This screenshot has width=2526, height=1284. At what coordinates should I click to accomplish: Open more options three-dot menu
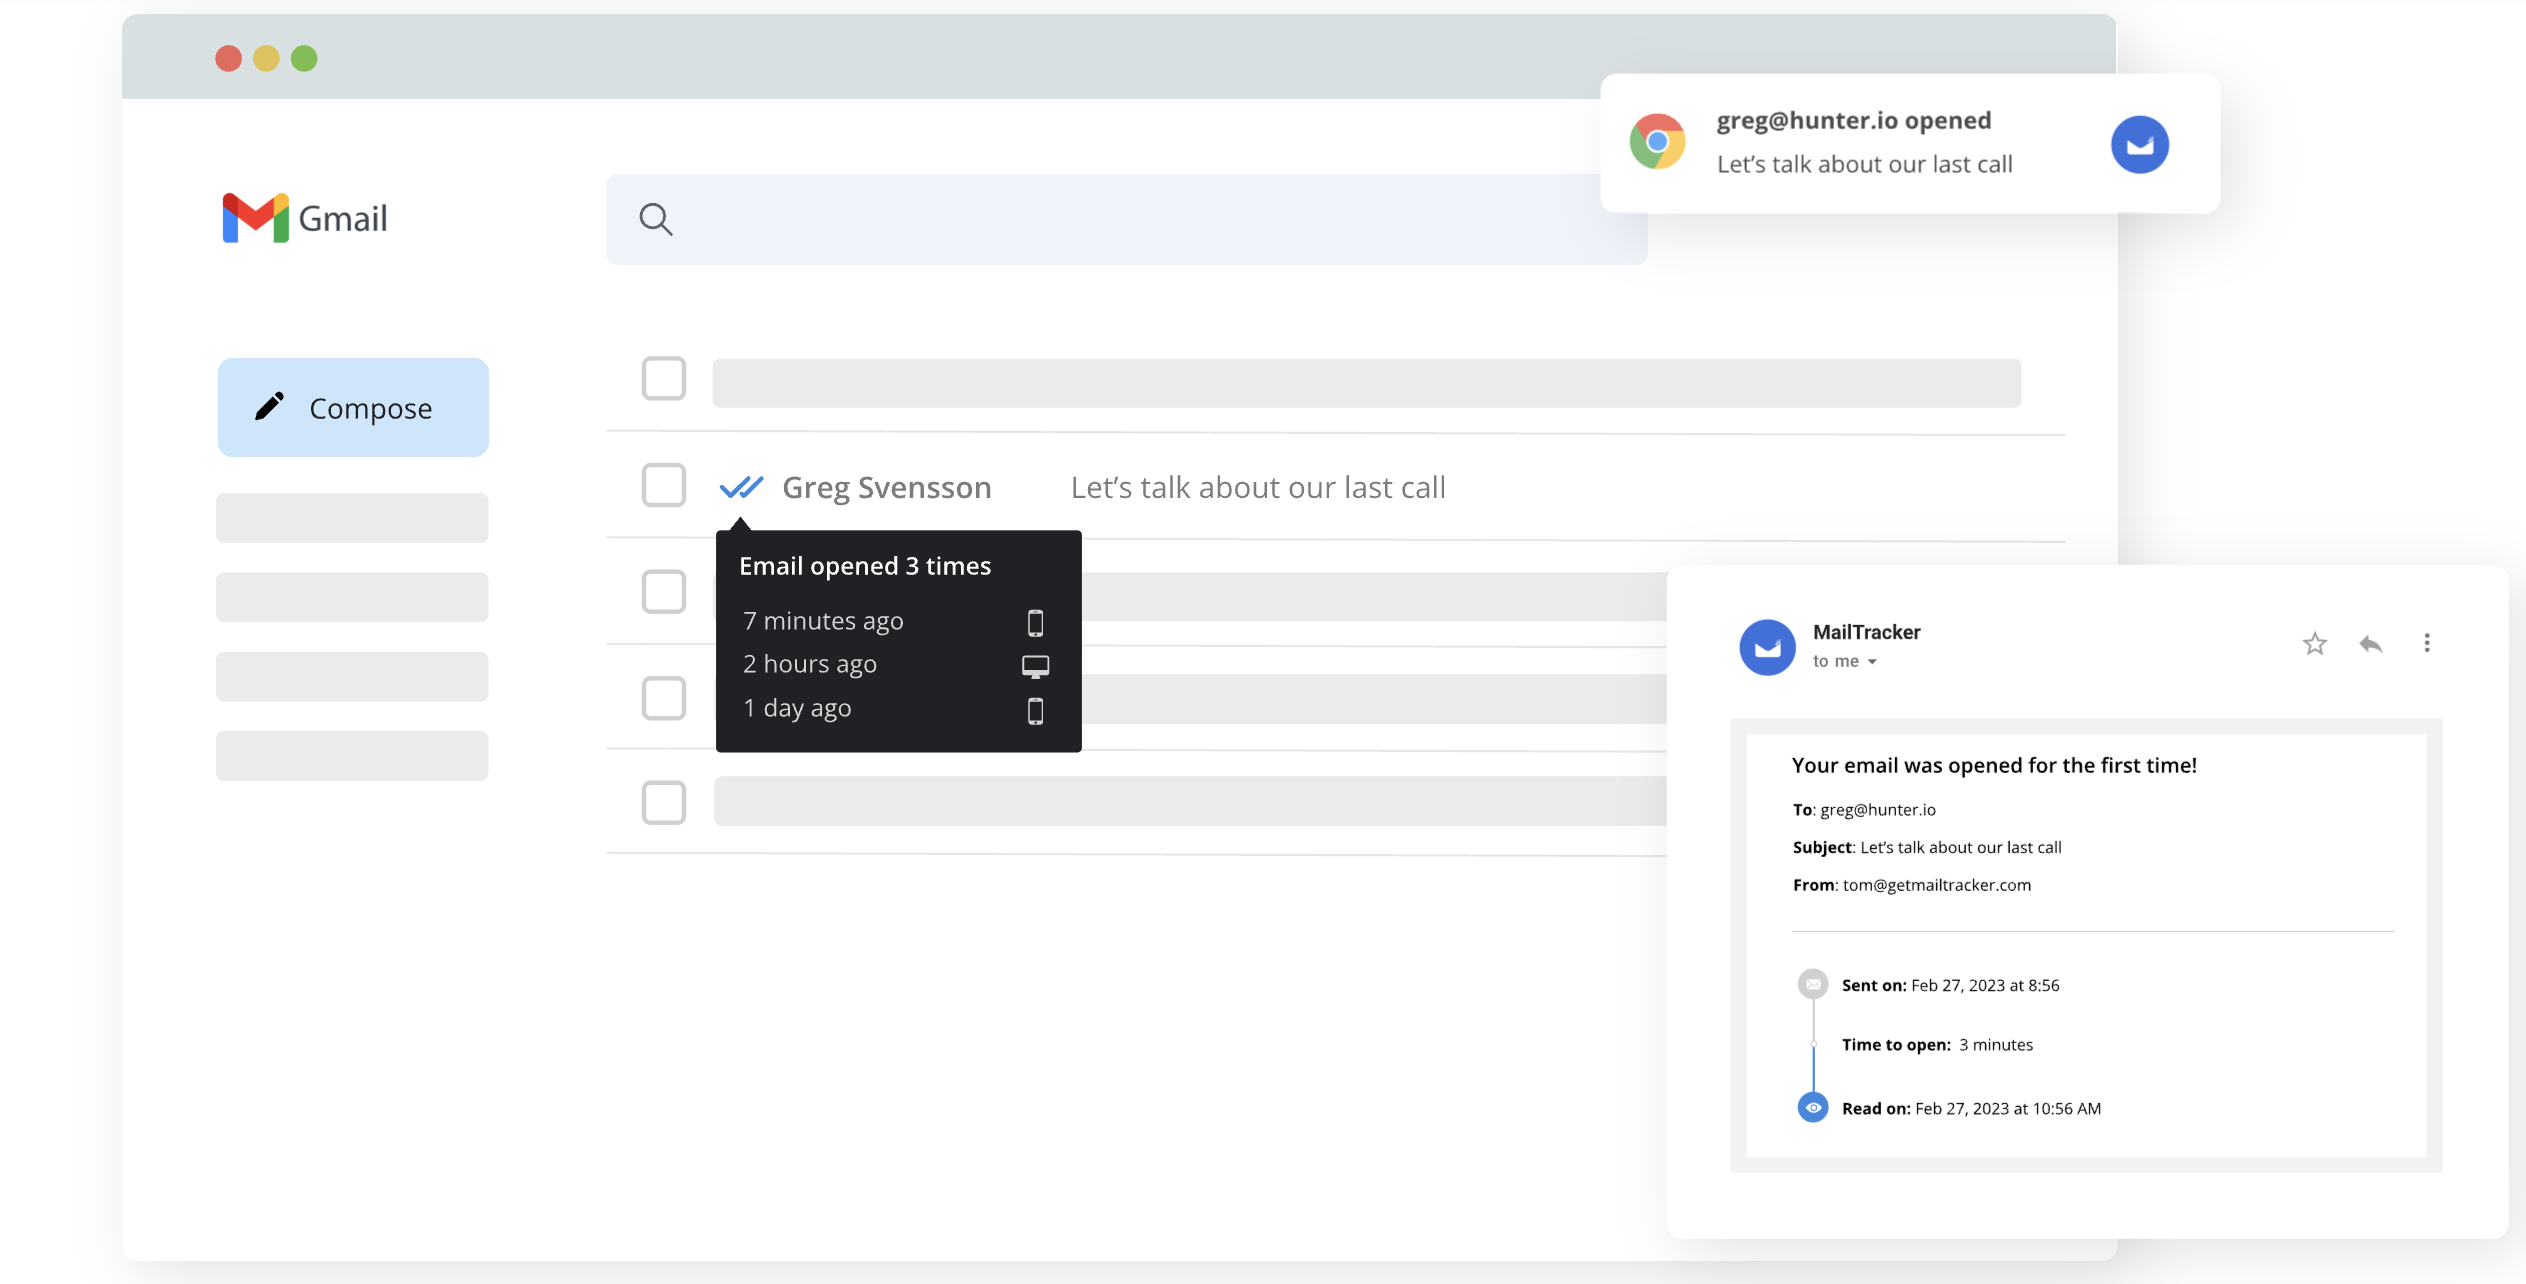[2426, 643]
